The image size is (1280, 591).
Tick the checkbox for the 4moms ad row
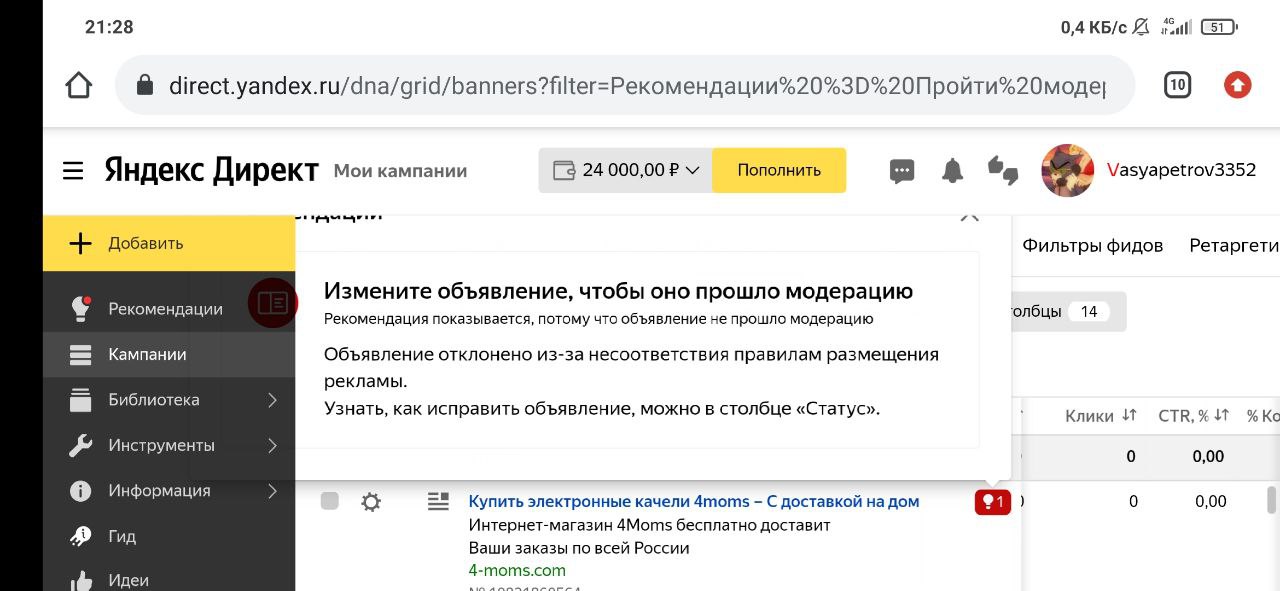(x=329, y=501)
